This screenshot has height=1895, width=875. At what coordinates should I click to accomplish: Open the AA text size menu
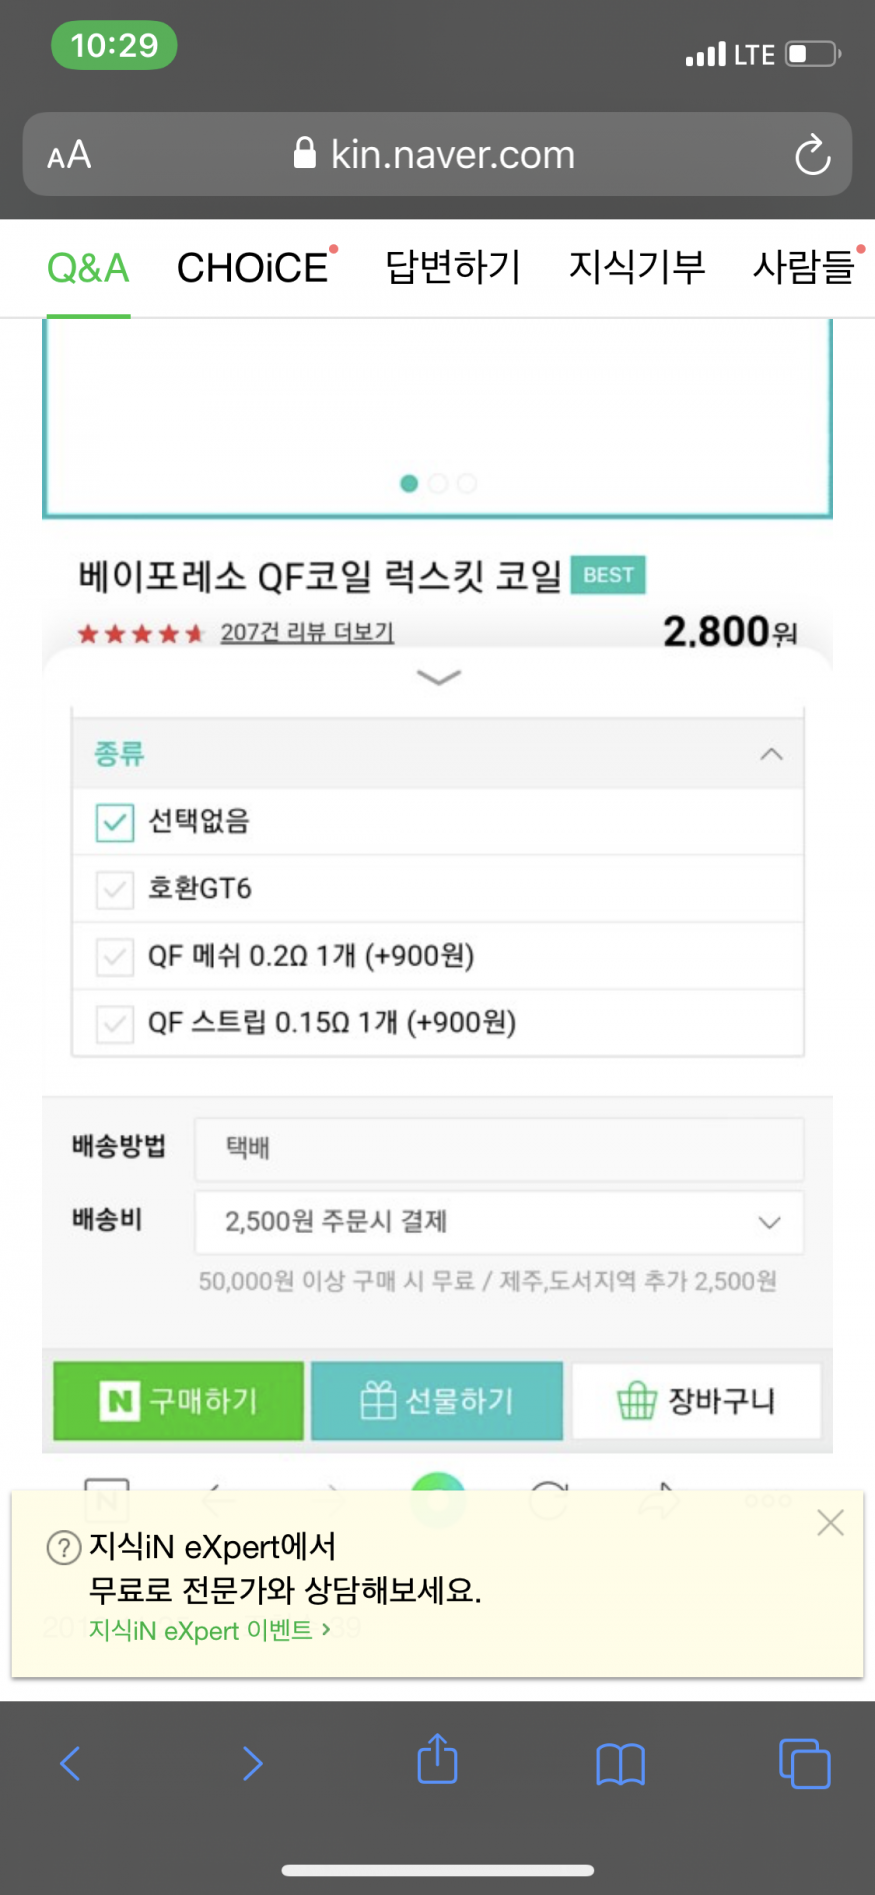click(x=69, y=156)
